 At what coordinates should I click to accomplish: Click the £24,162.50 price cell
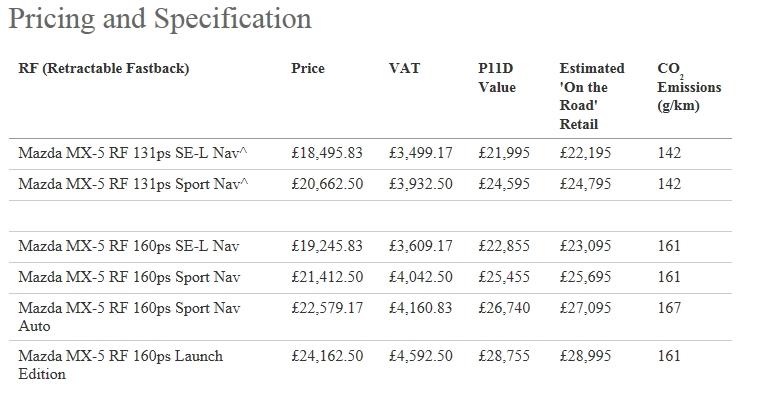pos(327,356)
